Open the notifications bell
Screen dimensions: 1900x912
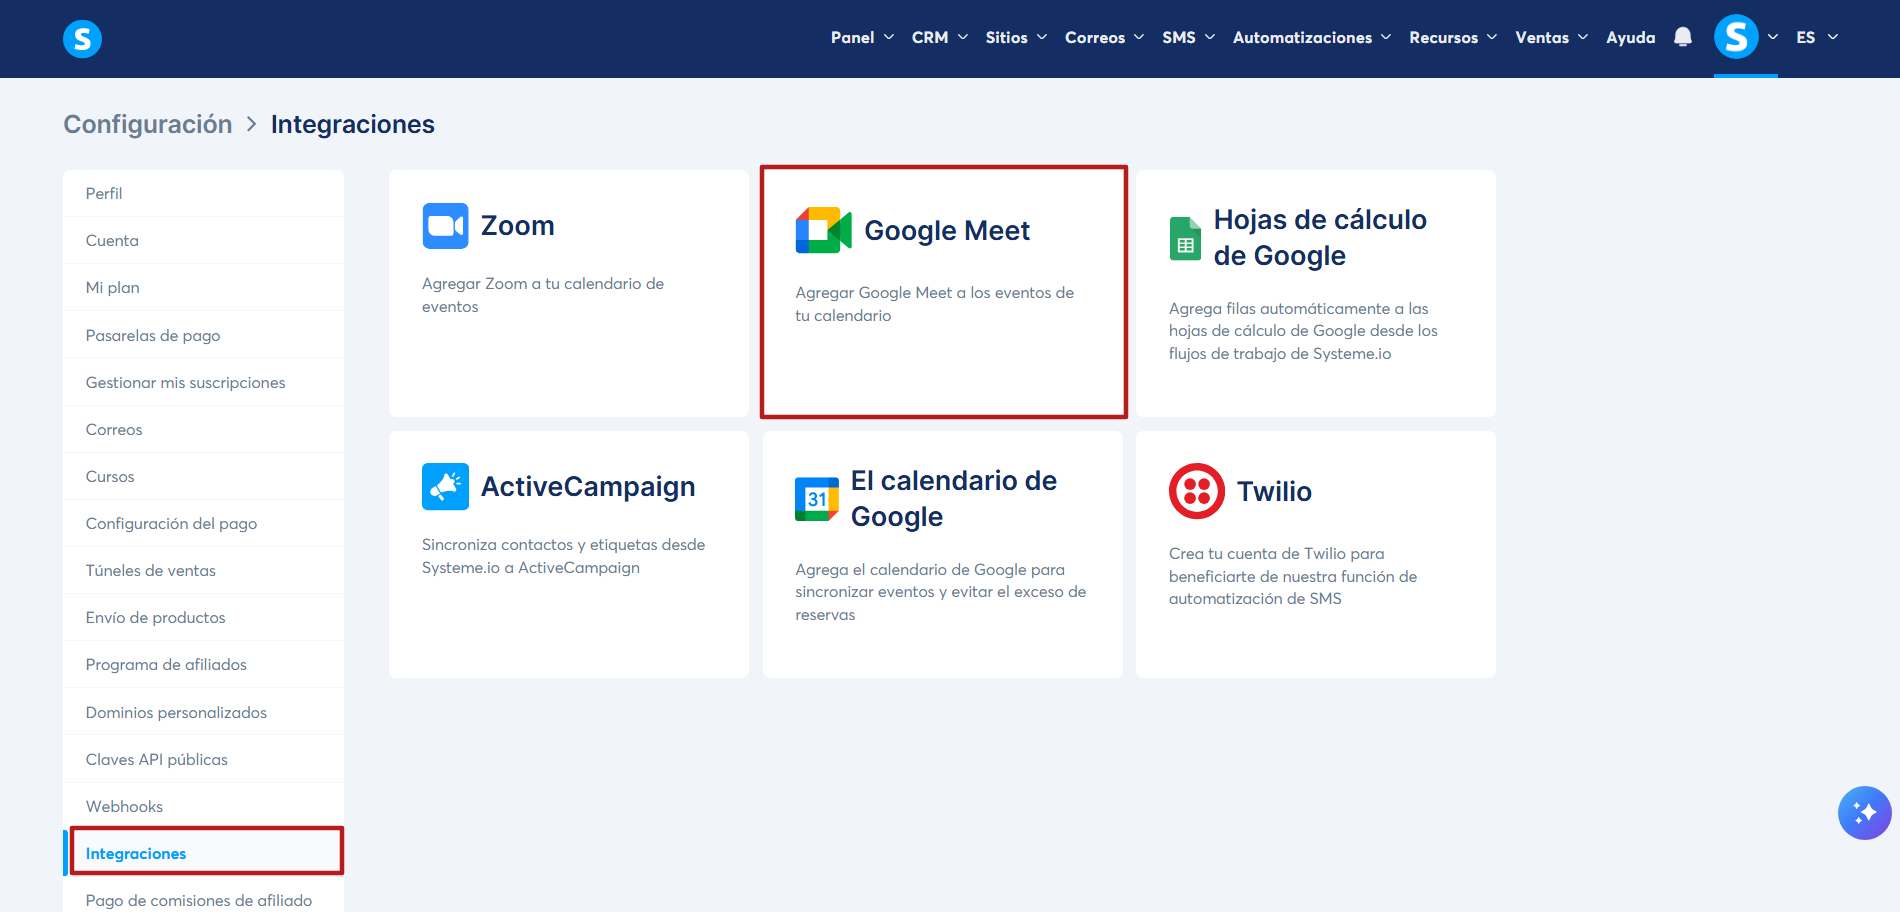tap(1683, 37)
